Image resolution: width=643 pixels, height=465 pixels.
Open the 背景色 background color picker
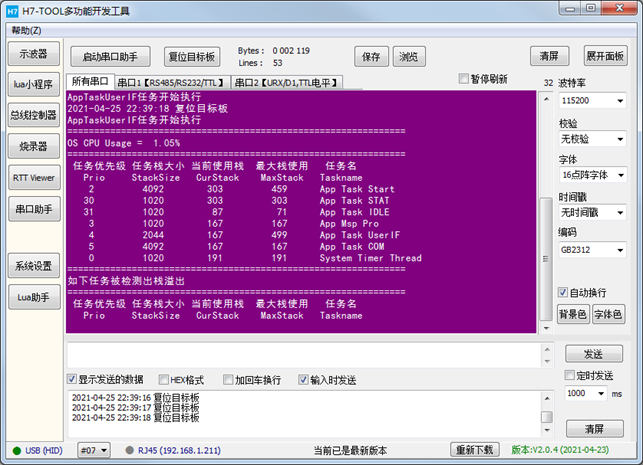click(573, 315)
